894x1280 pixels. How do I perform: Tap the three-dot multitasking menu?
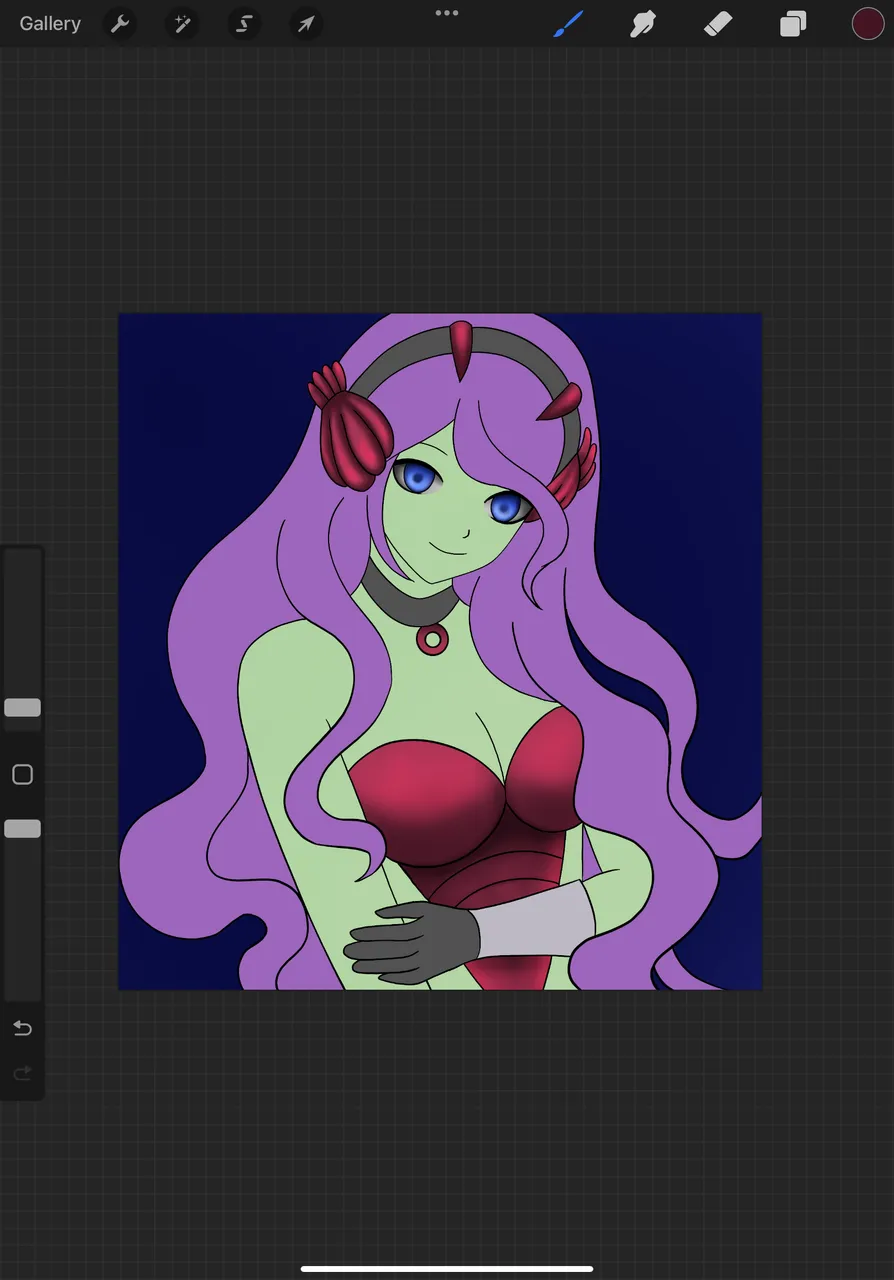point(447,13)
